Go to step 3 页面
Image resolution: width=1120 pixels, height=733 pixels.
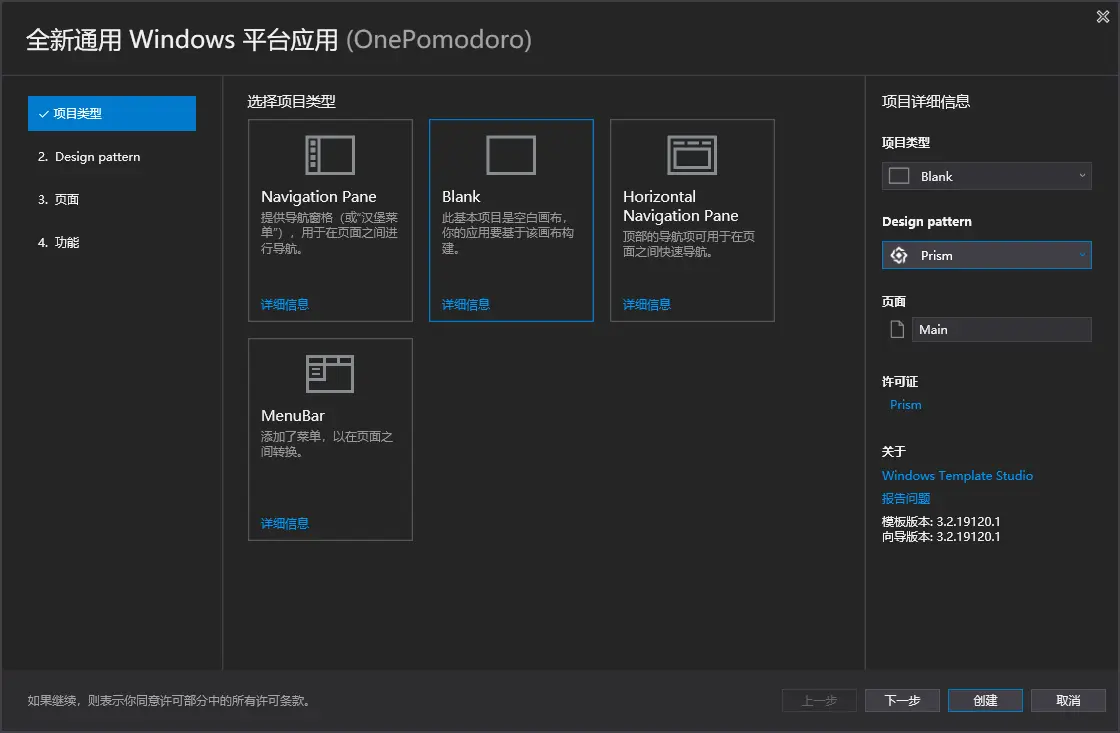click(x=59, y=199)
